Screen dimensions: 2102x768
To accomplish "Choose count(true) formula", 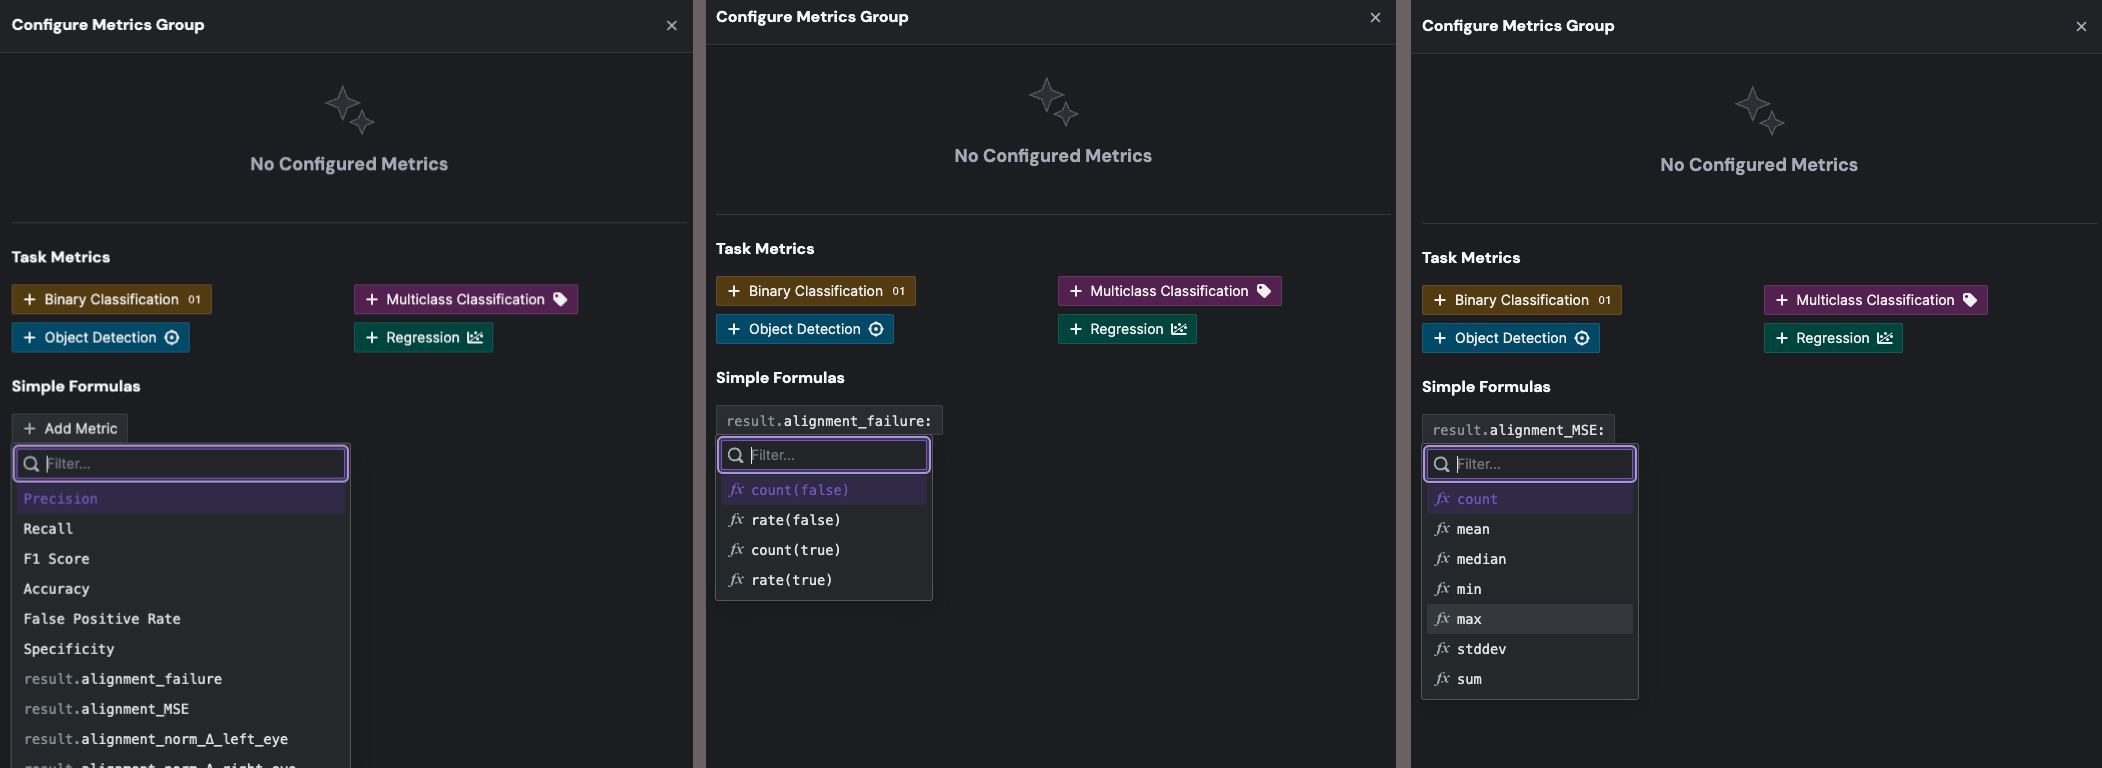I will 824,550.
